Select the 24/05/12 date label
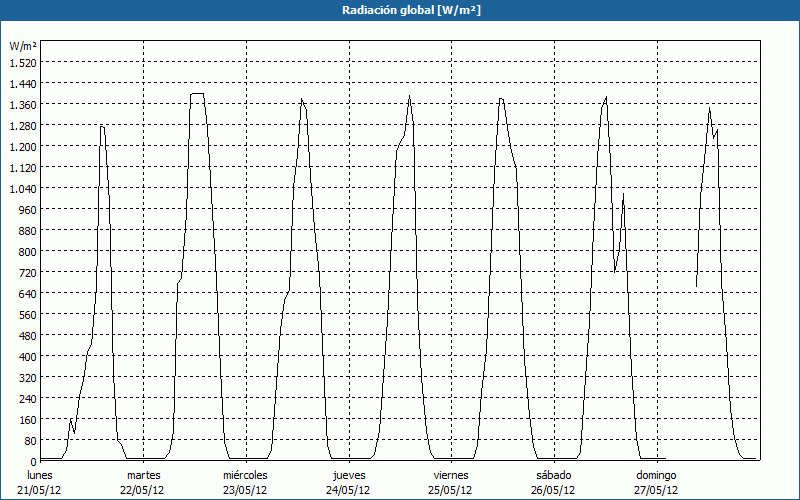This screenshot has height=500, width=800. (348, 490)
